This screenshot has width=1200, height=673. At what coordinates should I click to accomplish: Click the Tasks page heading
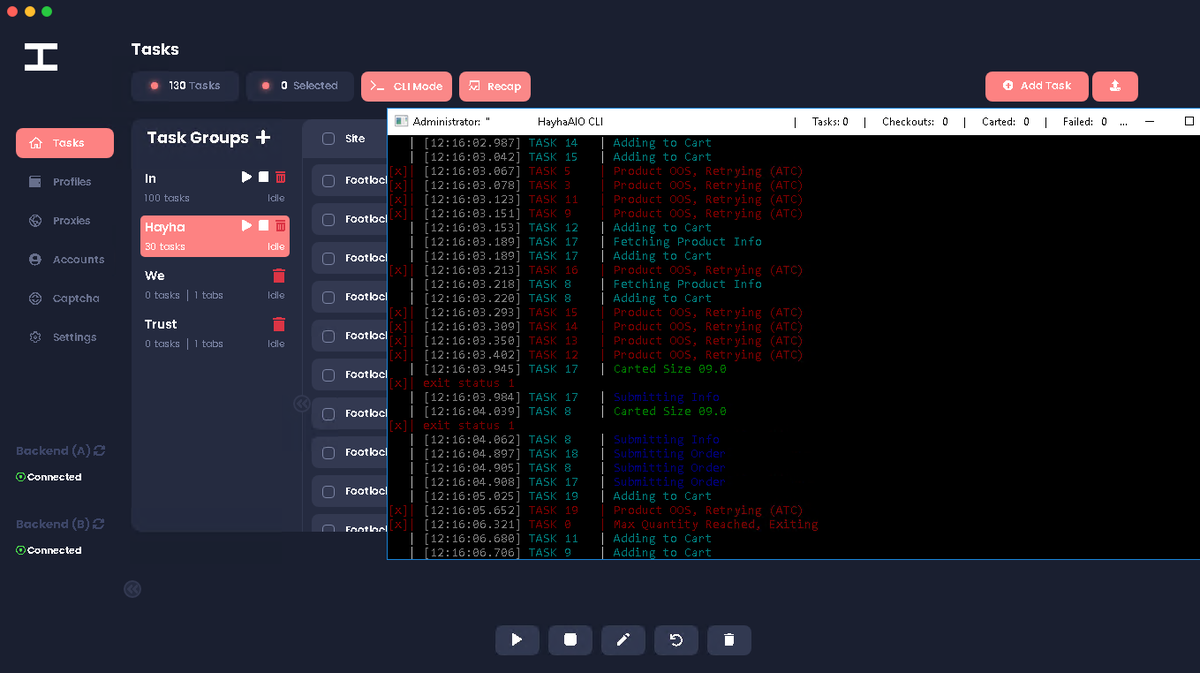point(155,49)
